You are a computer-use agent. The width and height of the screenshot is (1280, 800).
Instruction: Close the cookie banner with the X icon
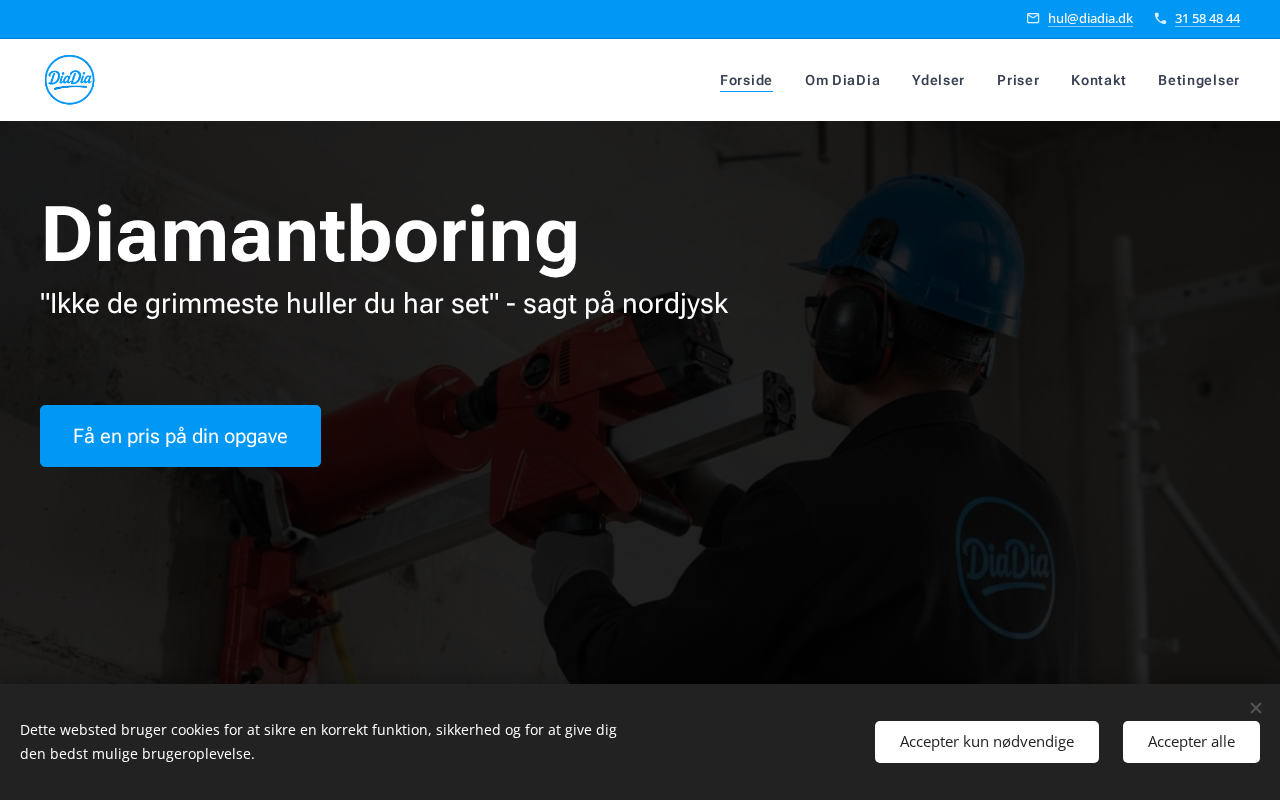[x=1256, y=708]
